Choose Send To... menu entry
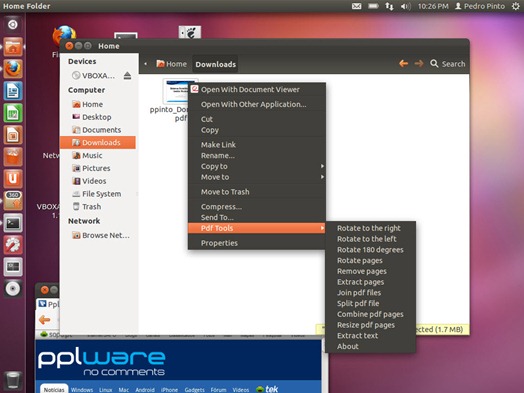 click(257, 217)
